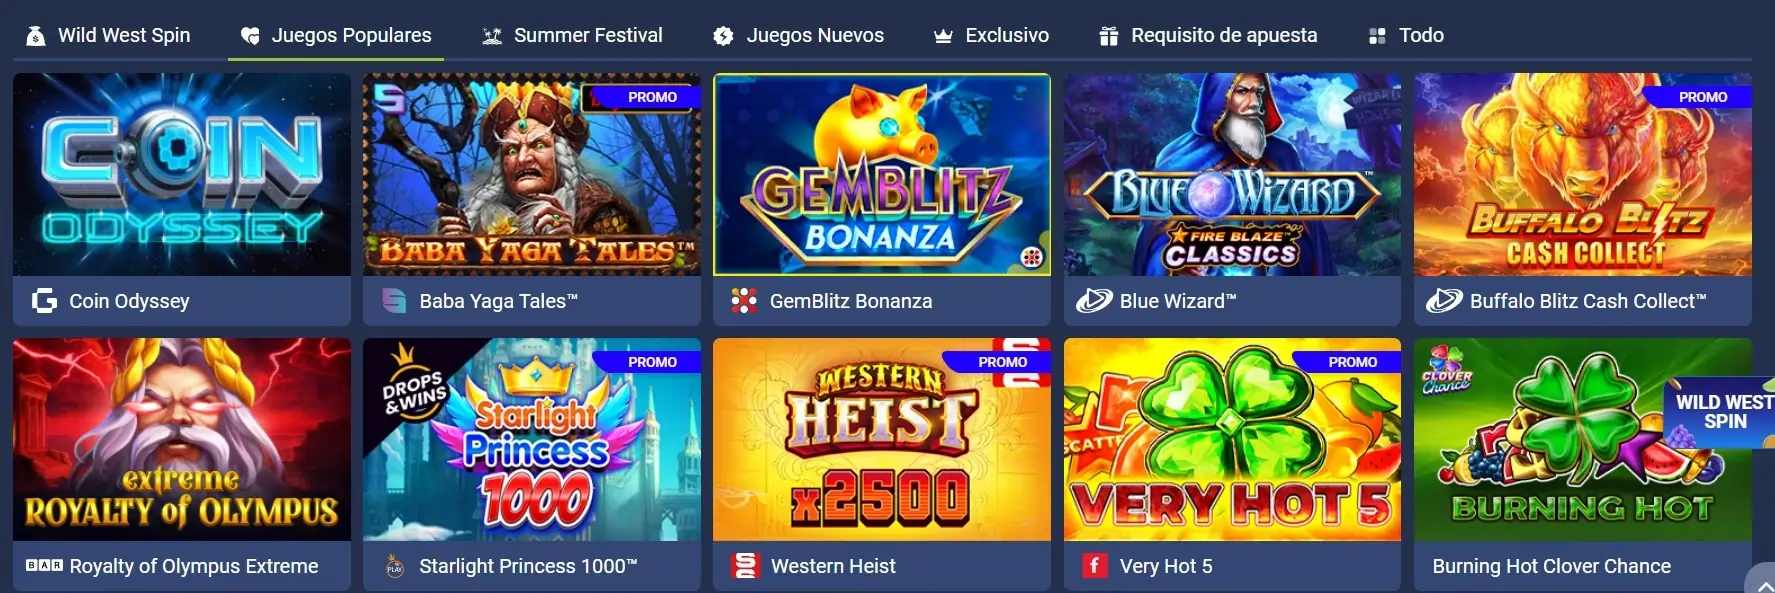The height and width of the screenshot is (593, 1775).
Task: Open the Baba Yaga Tales game thumbnail
Action: pyautogui.click(x=531, y=174)
